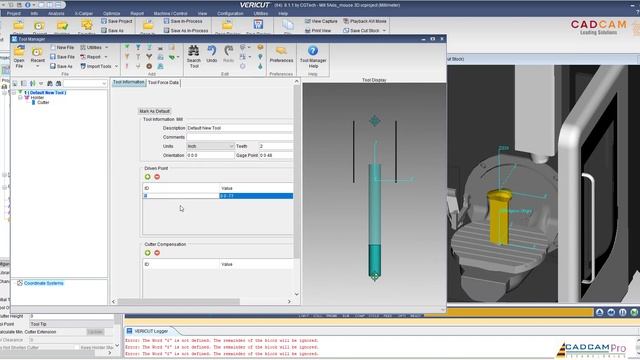The width and height of the screenshot is (640, 360).
Task: Open Tool Manager Help
Action: [313, 57]
